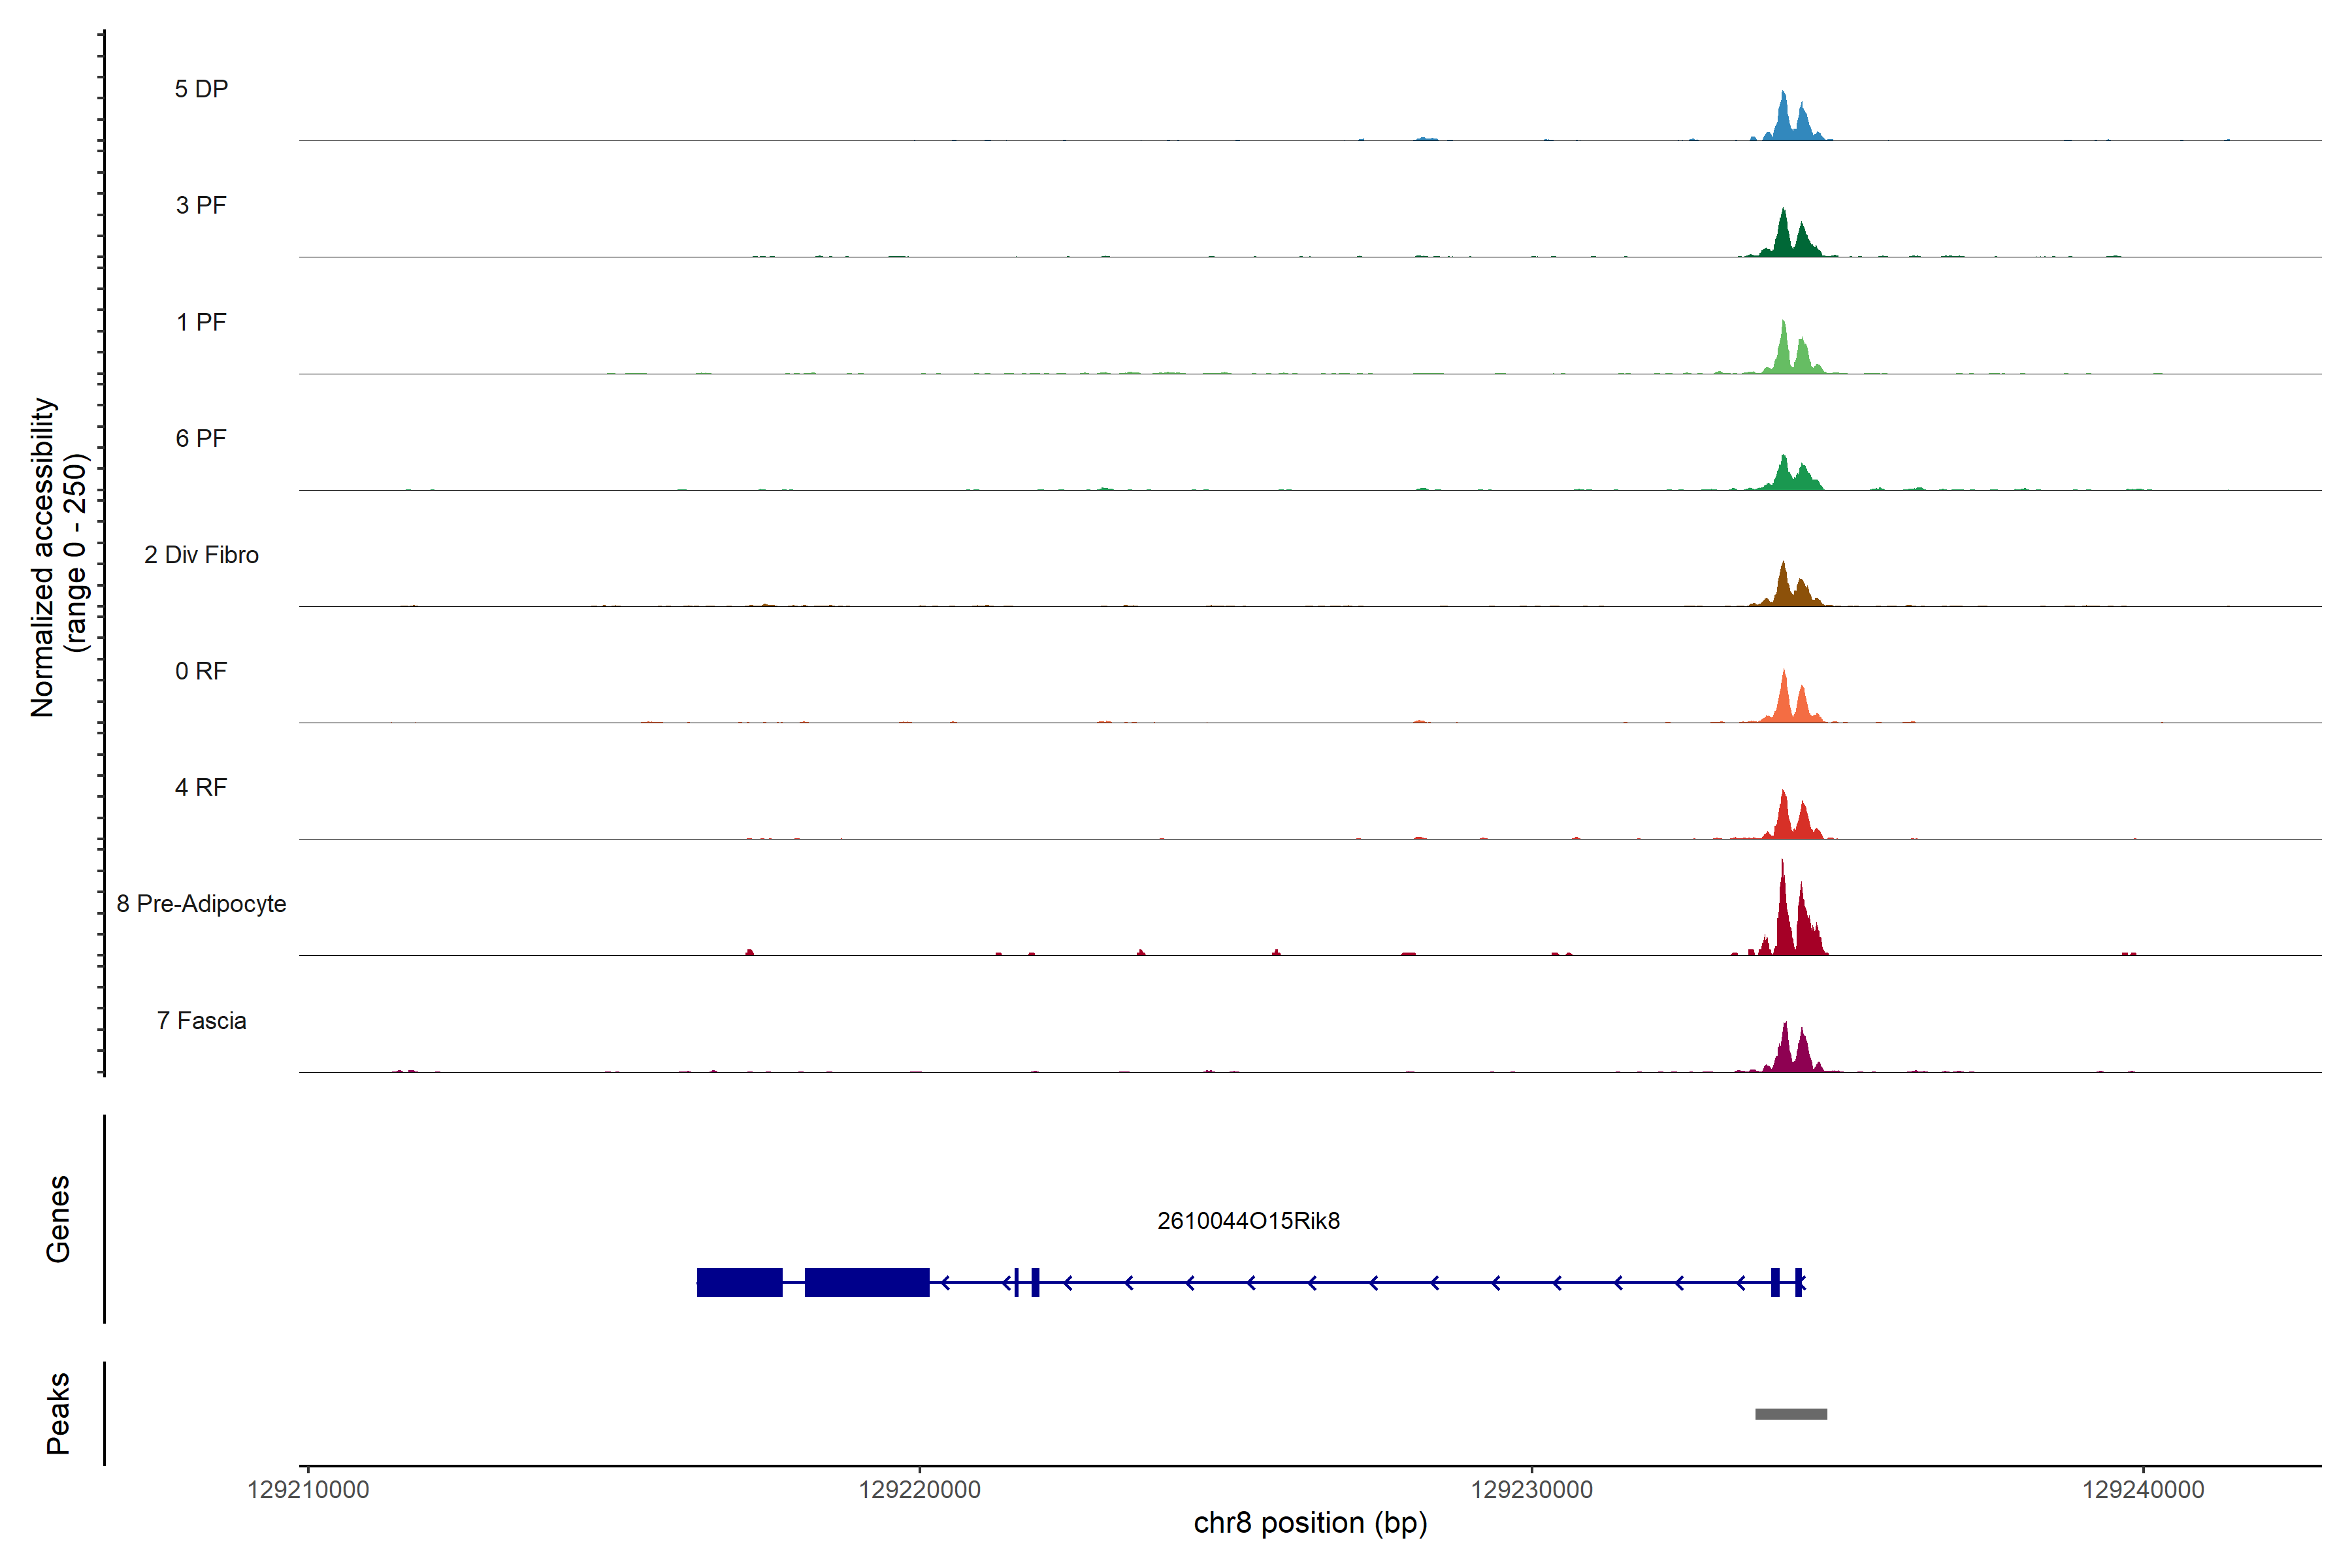Click the second large exon block of gene
The image size is (2352, 1568).
[x=867, y=1282]
